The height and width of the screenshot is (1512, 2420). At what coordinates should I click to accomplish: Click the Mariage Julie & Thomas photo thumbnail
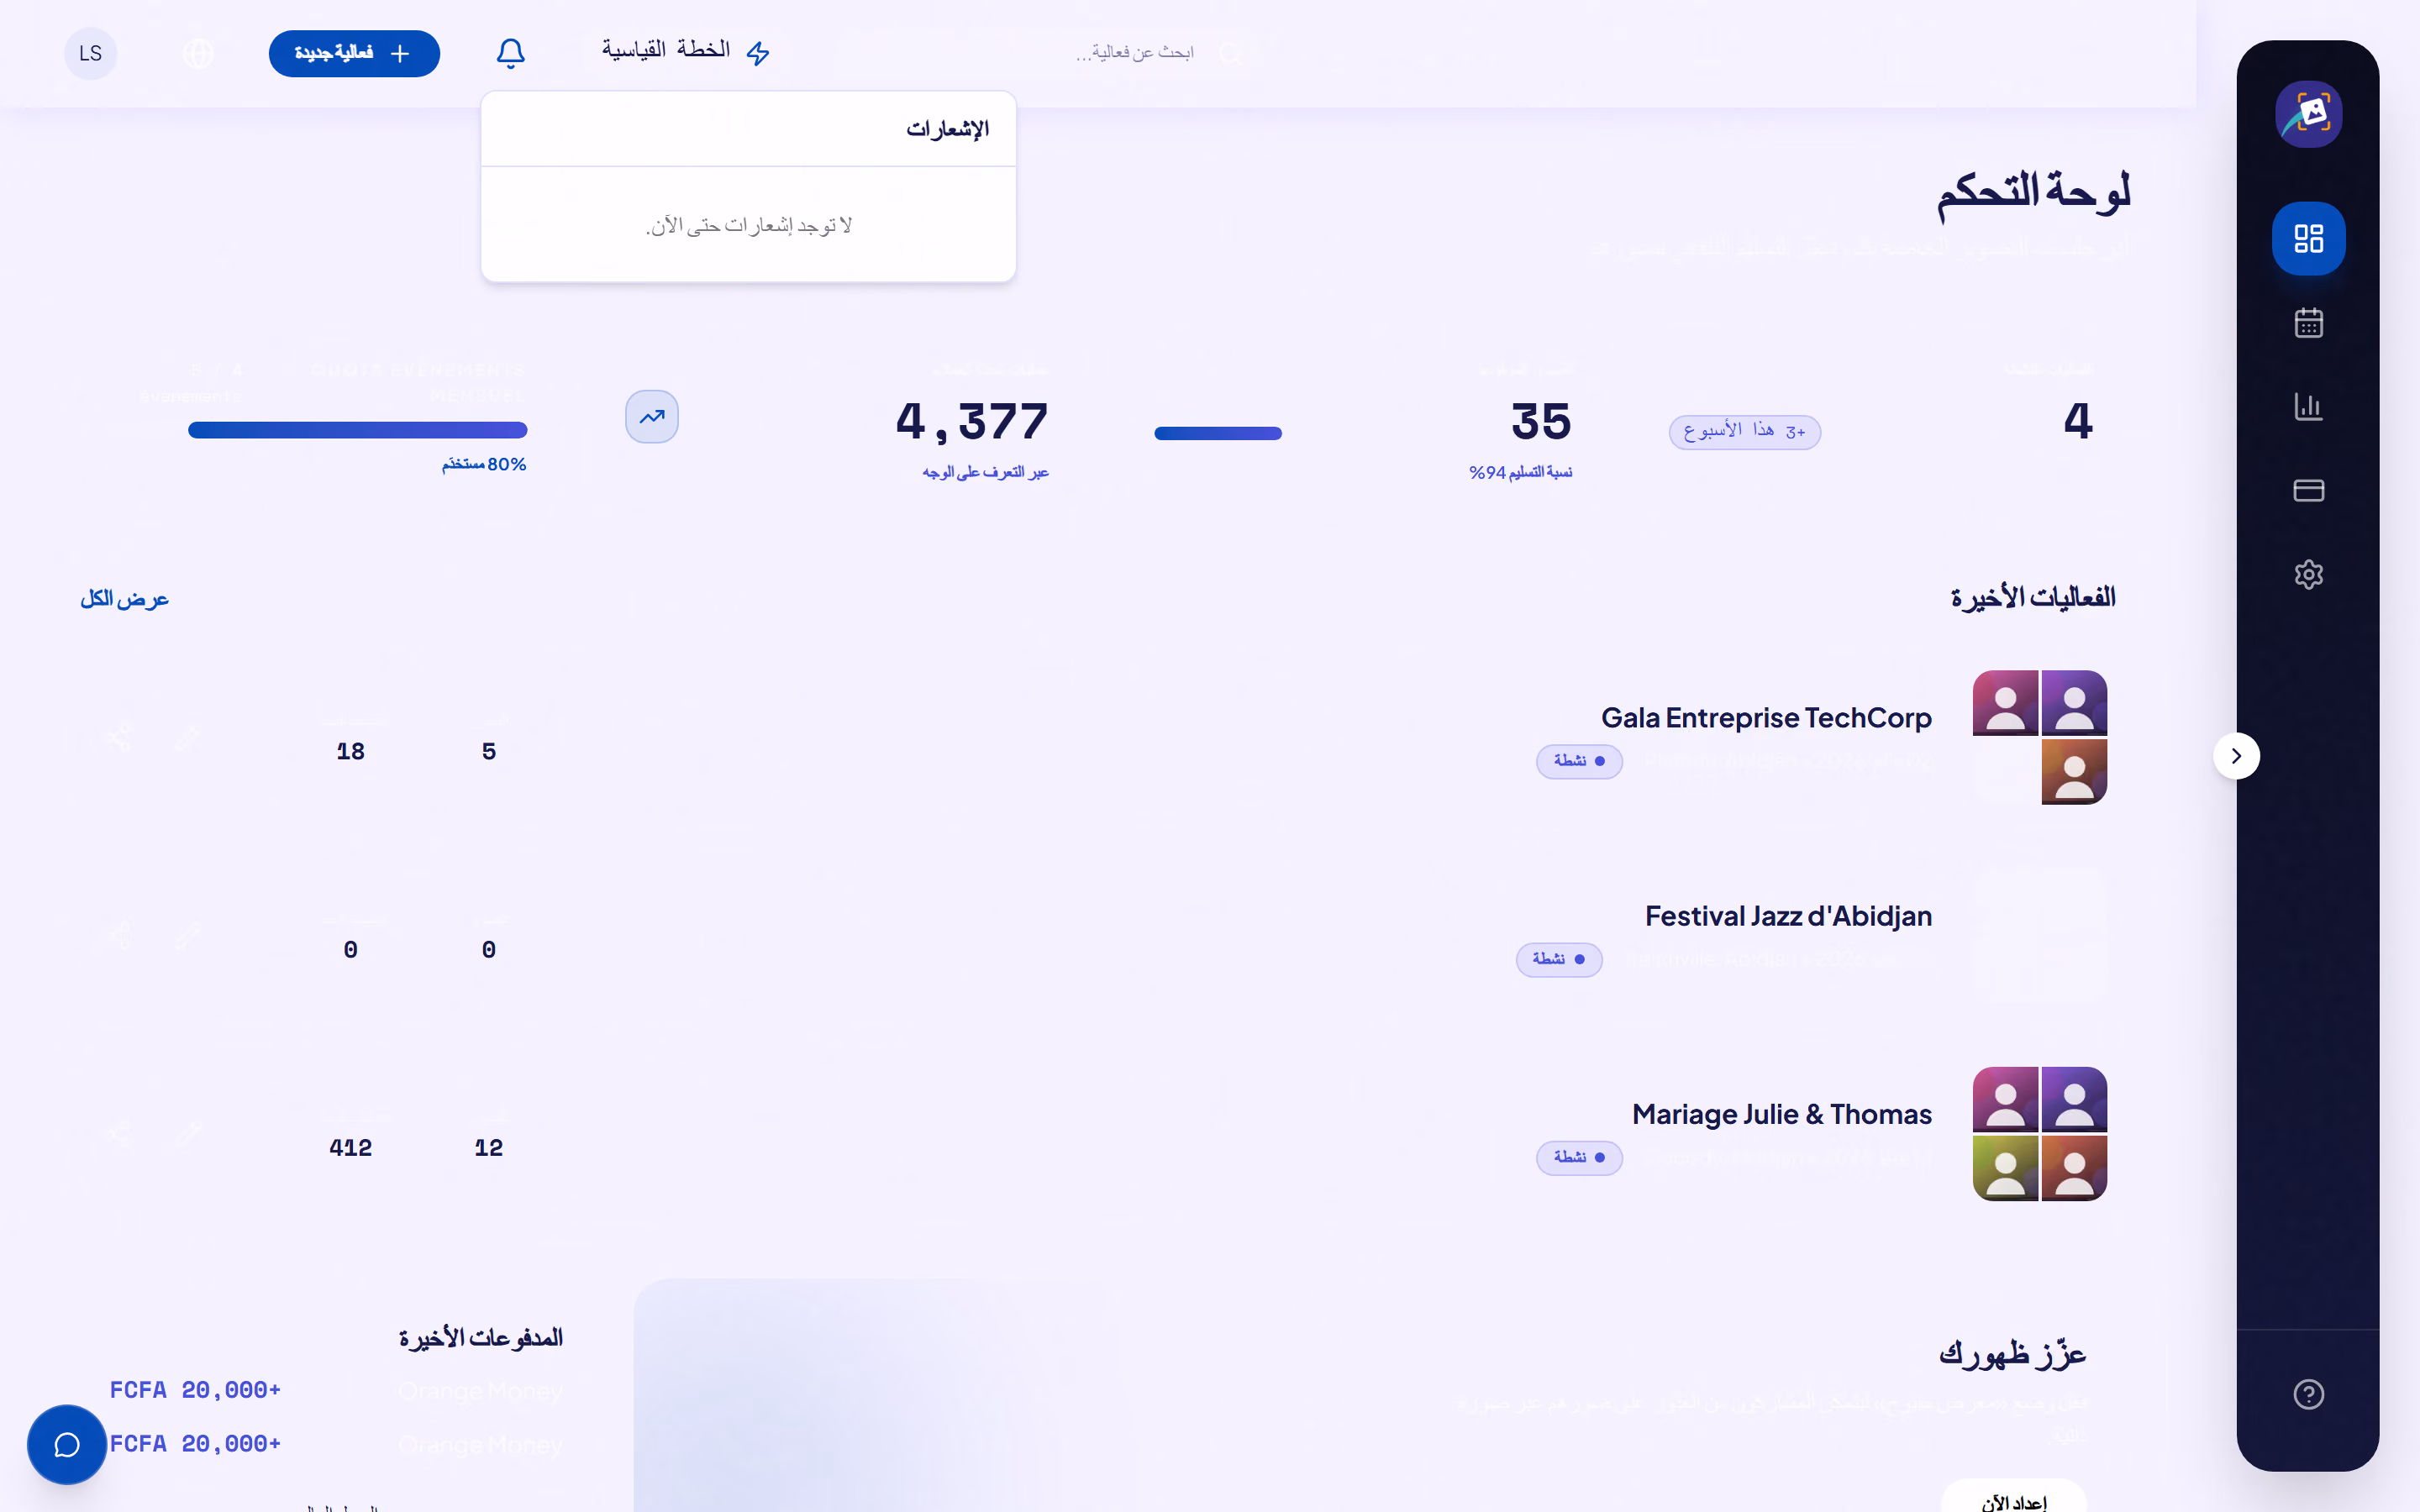[x=2039, y=1134]
